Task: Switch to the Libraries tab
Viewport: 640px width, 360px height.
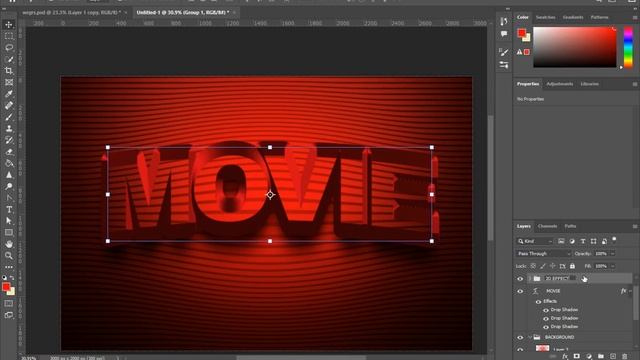Action: (589, 84)
